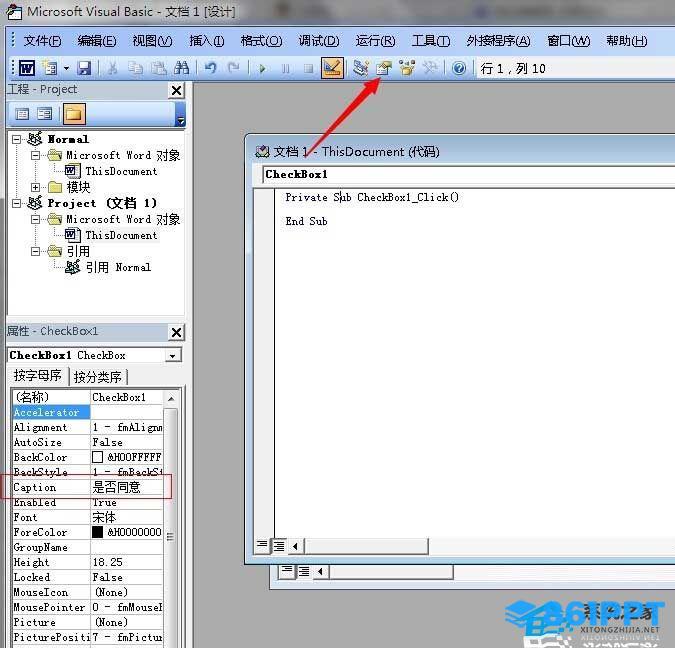Image resolution: width=675 pixels, height=648 pixels.
Task: Run the macro with the play icon
Action: coord(262,68)
